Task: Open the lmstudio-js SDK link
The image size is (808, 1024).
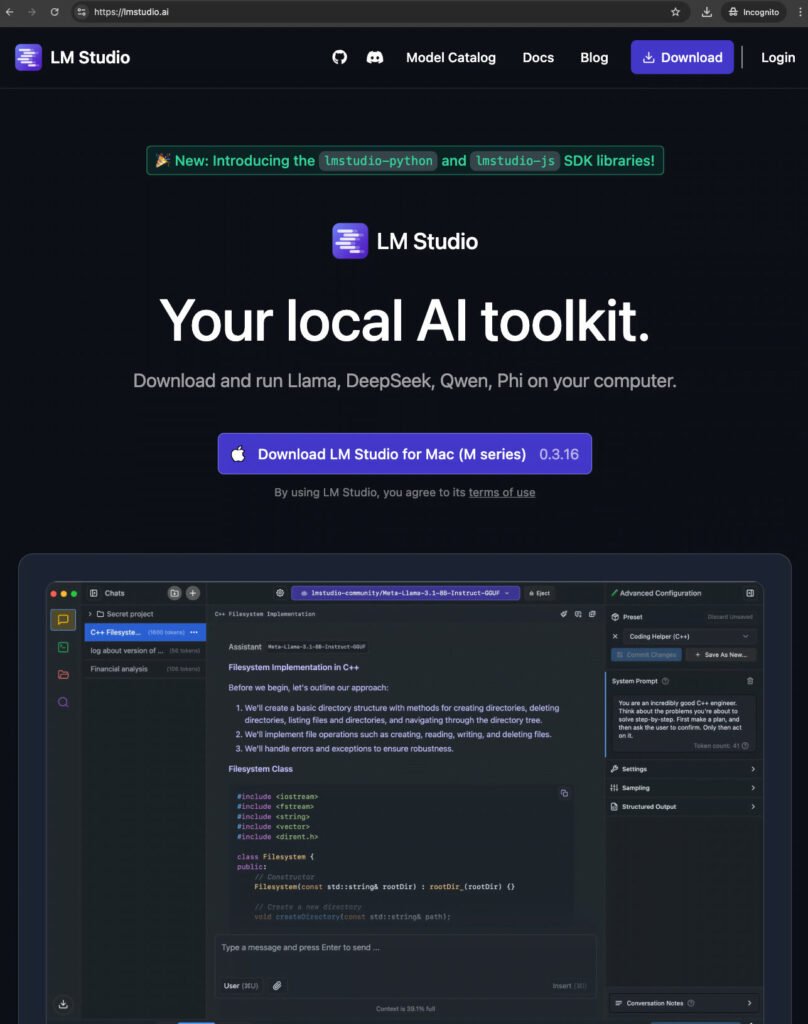Action: coord(515,161)
